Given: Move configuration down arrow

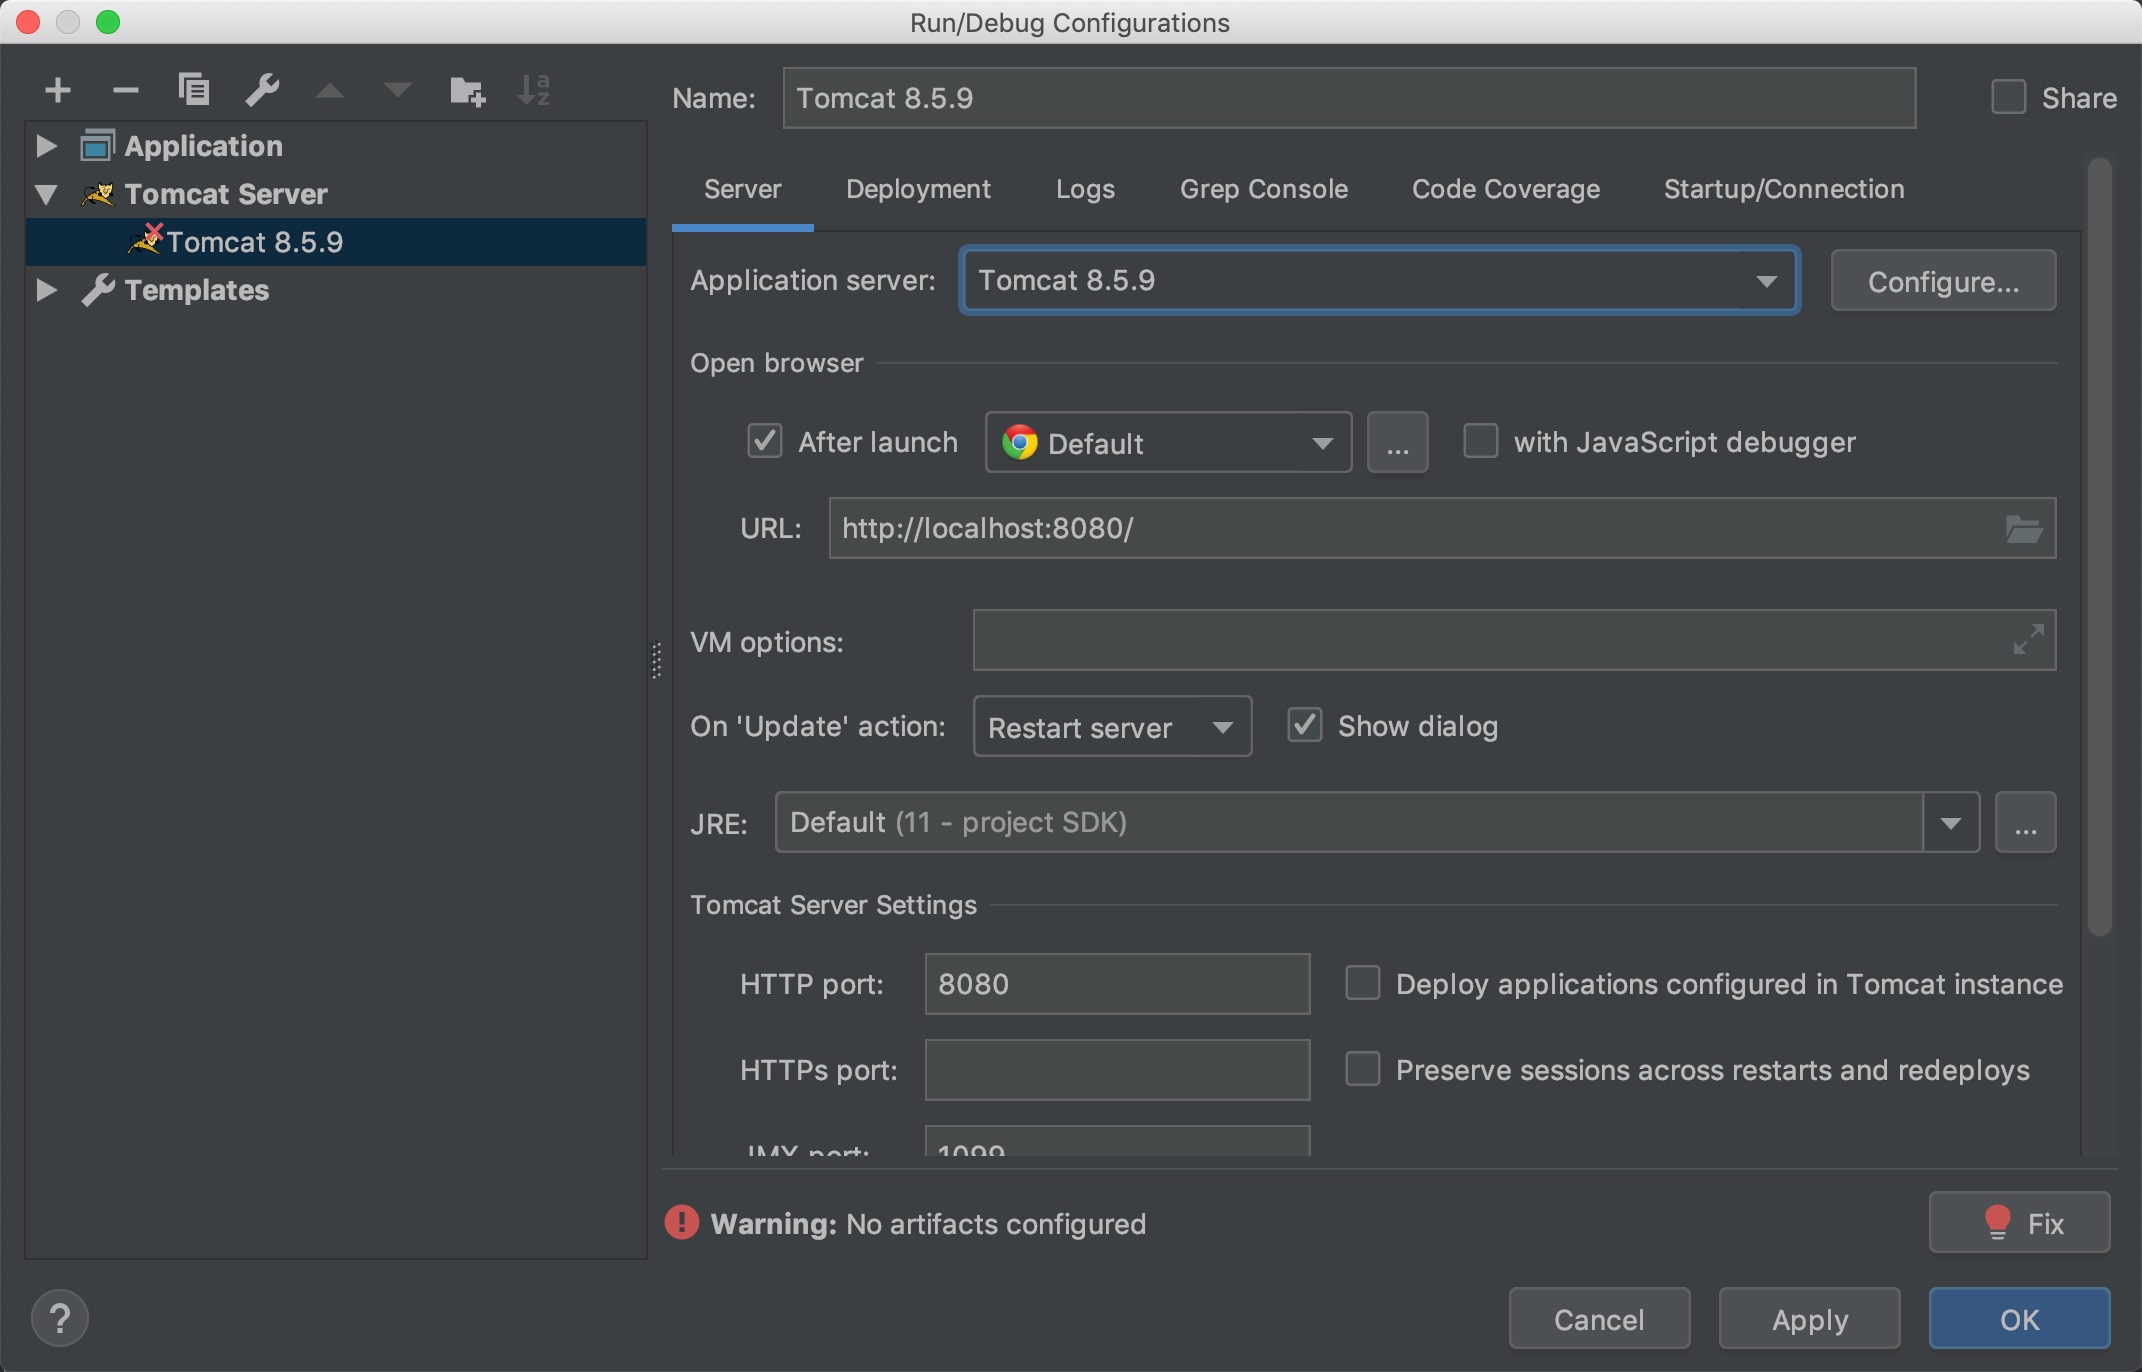Looking at the screenshot, I should tap(398, 92).
